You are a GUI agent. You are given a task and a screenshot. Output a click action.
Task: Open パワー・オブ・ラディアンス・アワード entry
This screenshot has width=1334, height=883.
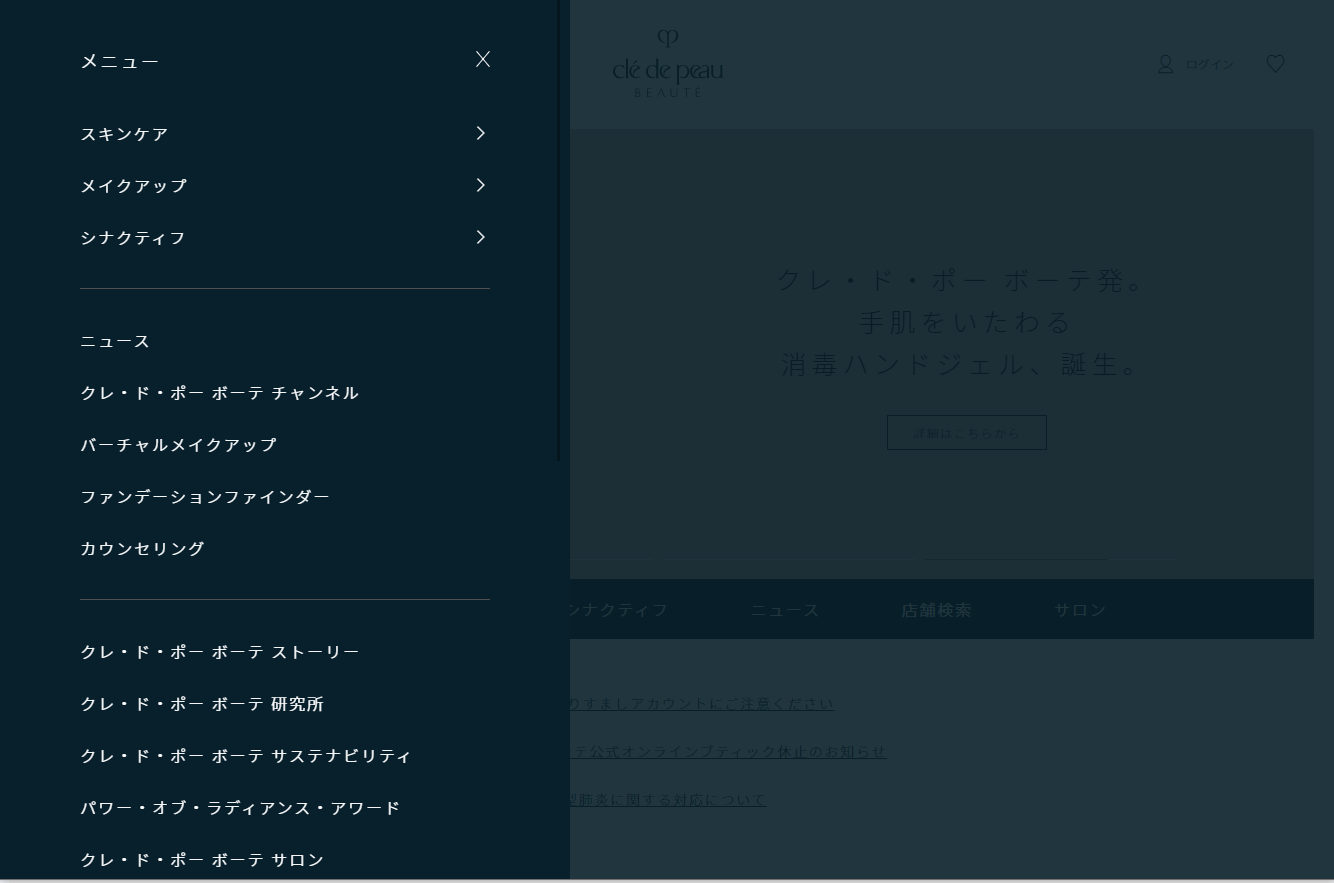tap(240, 808)
